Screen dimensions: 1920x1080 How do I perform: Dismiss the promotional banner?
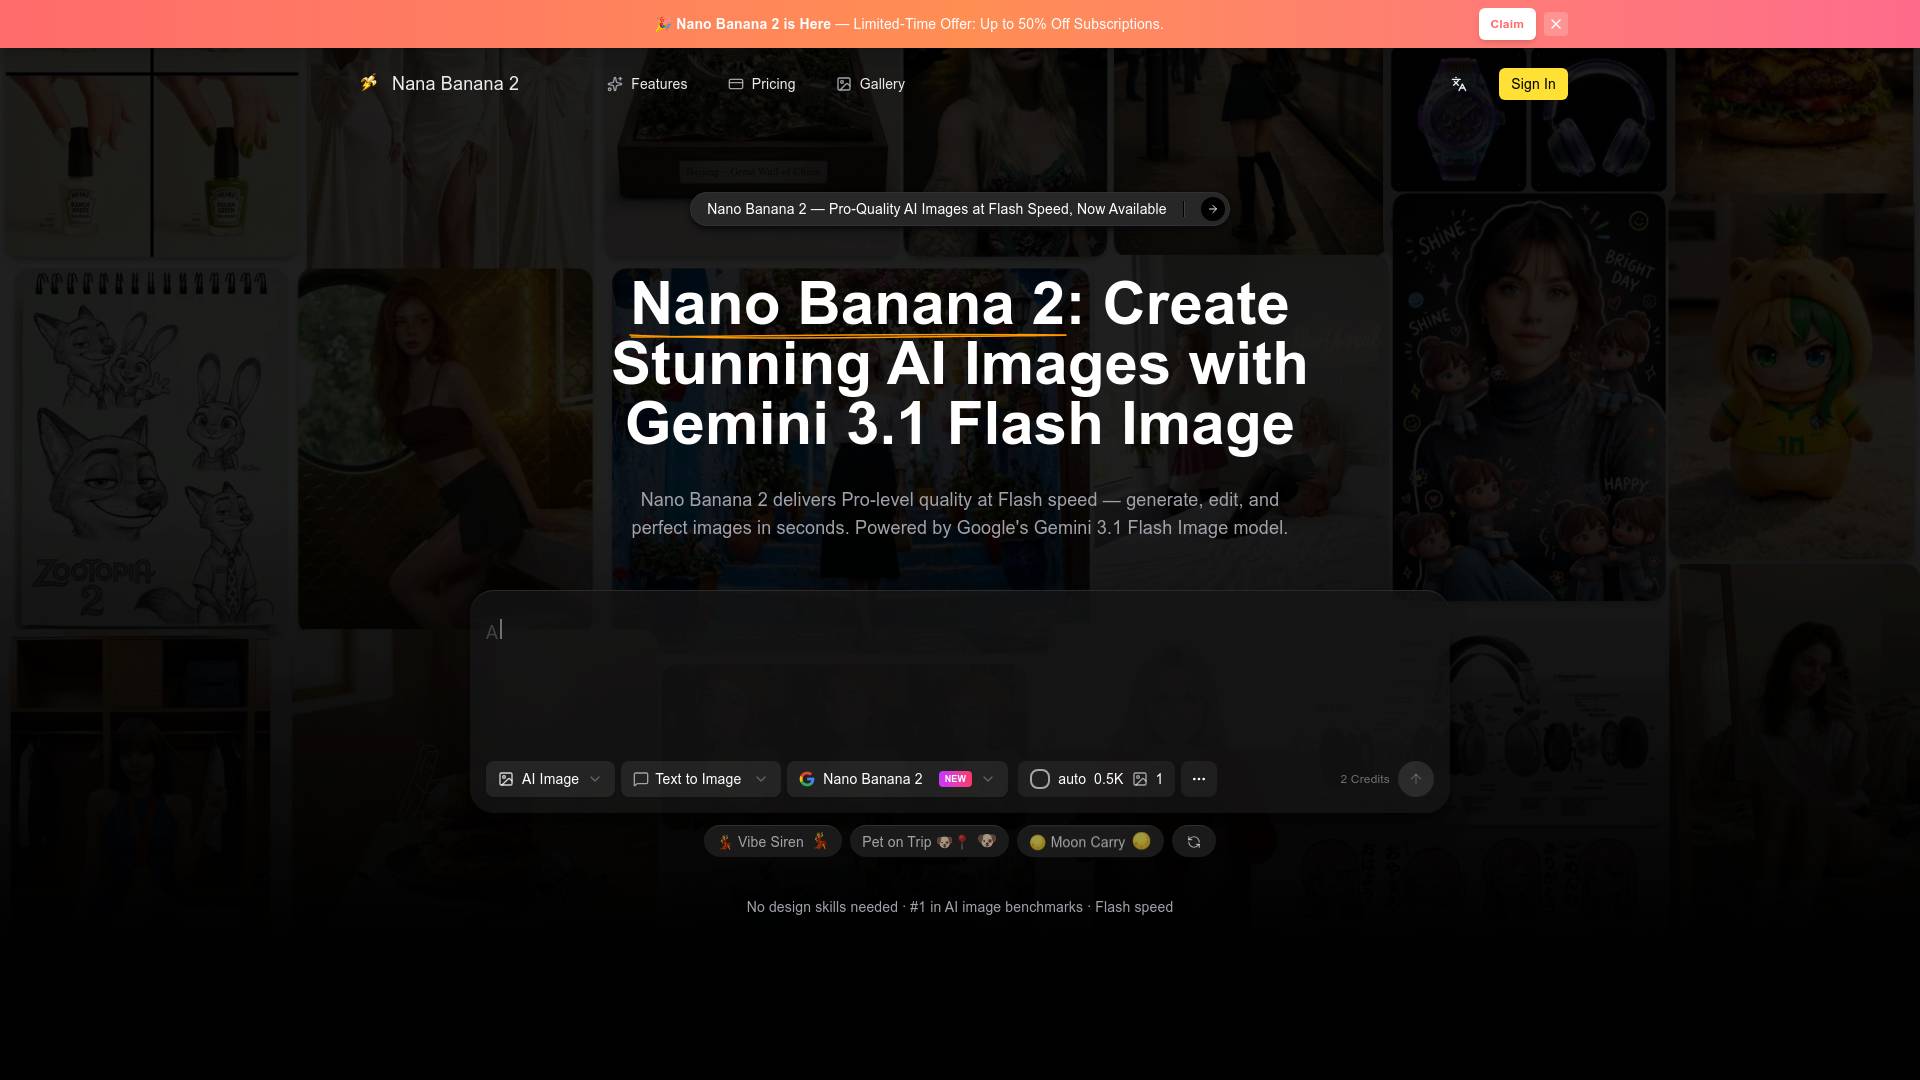point(1555,23)
